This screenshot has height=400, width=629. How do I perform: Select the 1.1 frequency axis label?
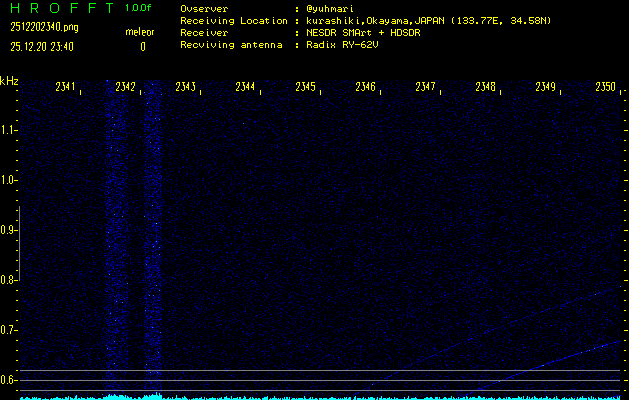tap(9, 130)
